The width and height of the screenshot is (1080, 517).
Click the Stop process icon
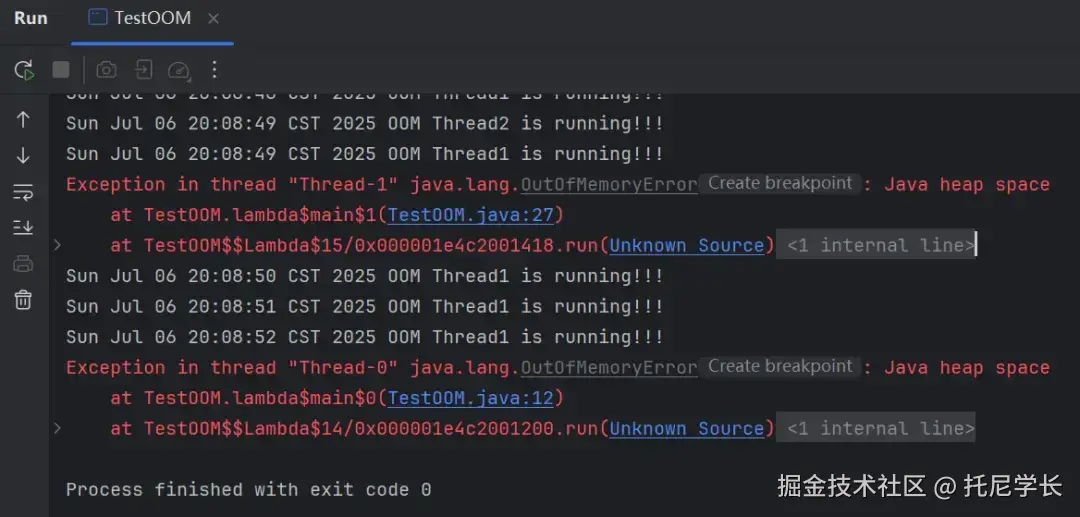pyautogui.click(x=61, y=70)
